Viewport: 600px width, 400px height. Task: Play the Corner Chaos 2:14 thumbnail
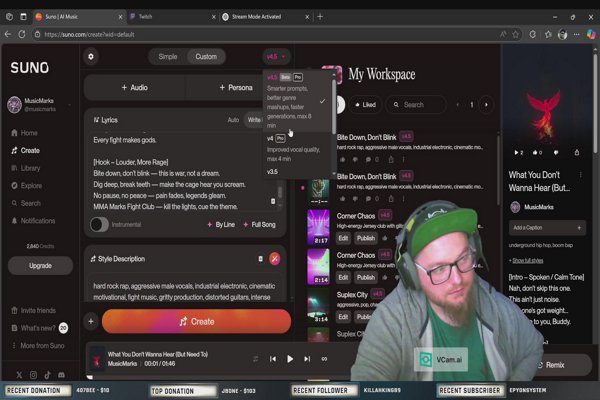[318, 267]
